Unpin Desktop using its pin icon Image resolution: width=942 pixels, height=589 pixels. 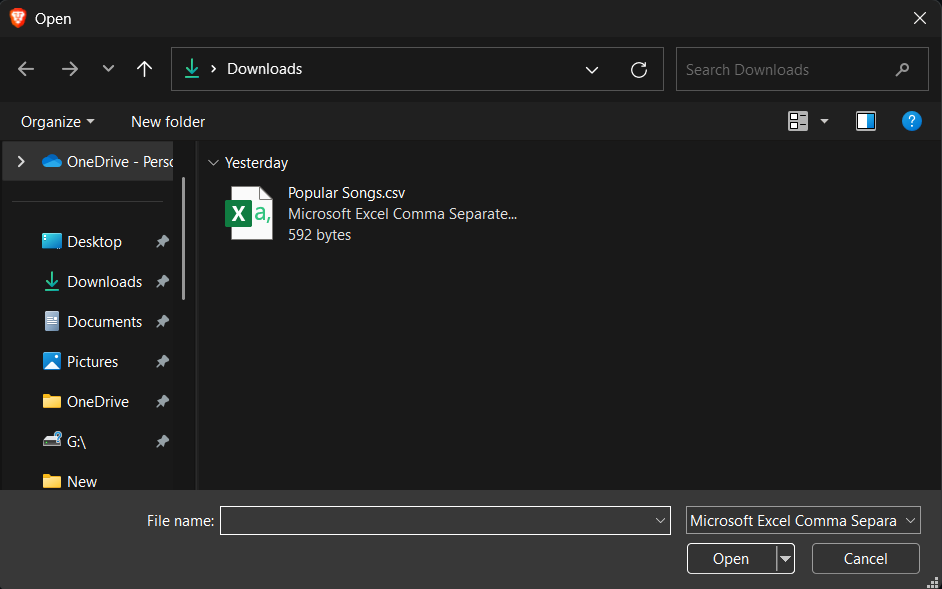coord(162,242)
